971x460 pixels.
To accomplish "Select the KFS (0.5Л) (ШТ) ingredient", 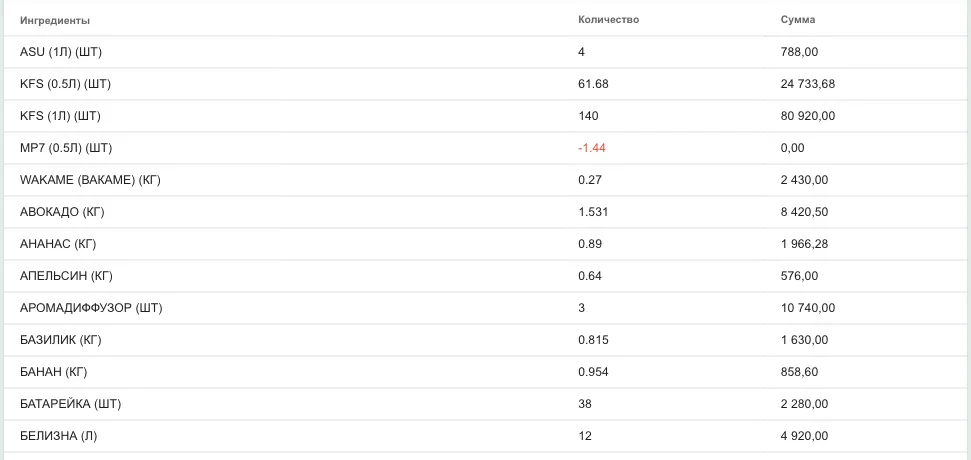I will [x=65, y=84].
